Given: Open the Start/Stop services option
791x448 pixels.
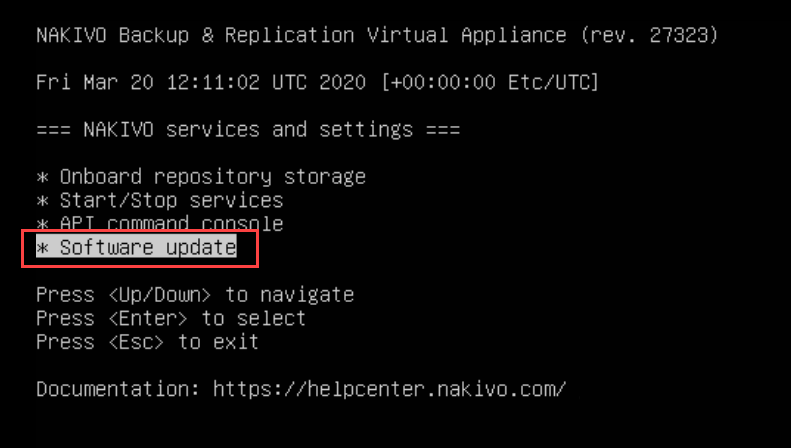Looking at the screenshot, I should 171,201.
